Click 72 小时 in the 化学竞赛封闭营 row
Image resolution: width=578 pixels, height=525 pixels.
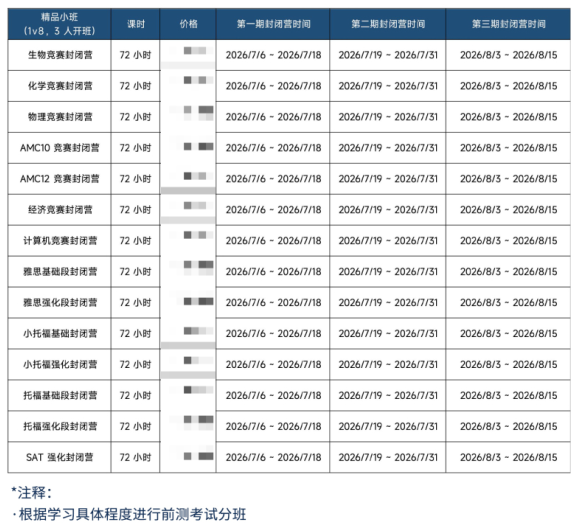click(x=135, y=86)
